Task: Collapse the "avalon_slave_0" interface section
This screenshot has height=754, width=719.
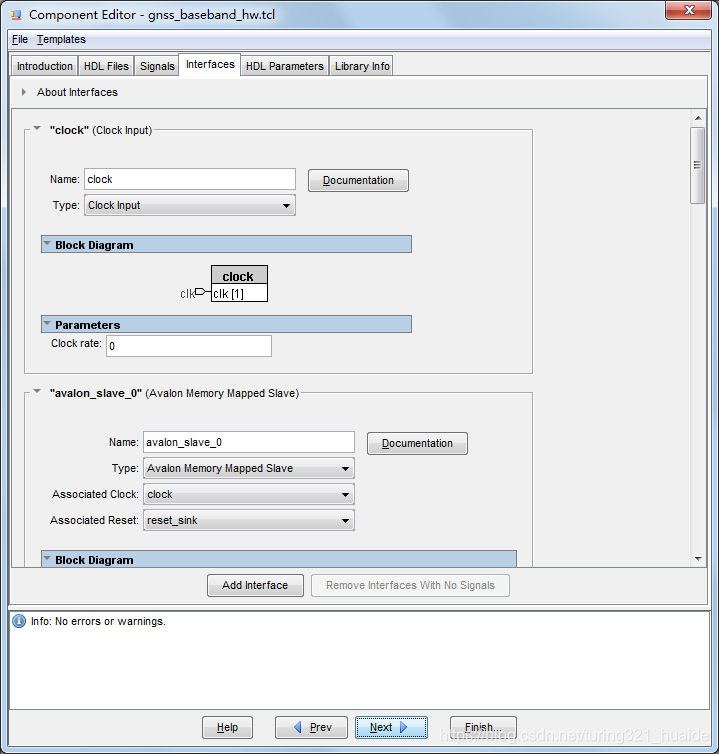Action: 37,391
